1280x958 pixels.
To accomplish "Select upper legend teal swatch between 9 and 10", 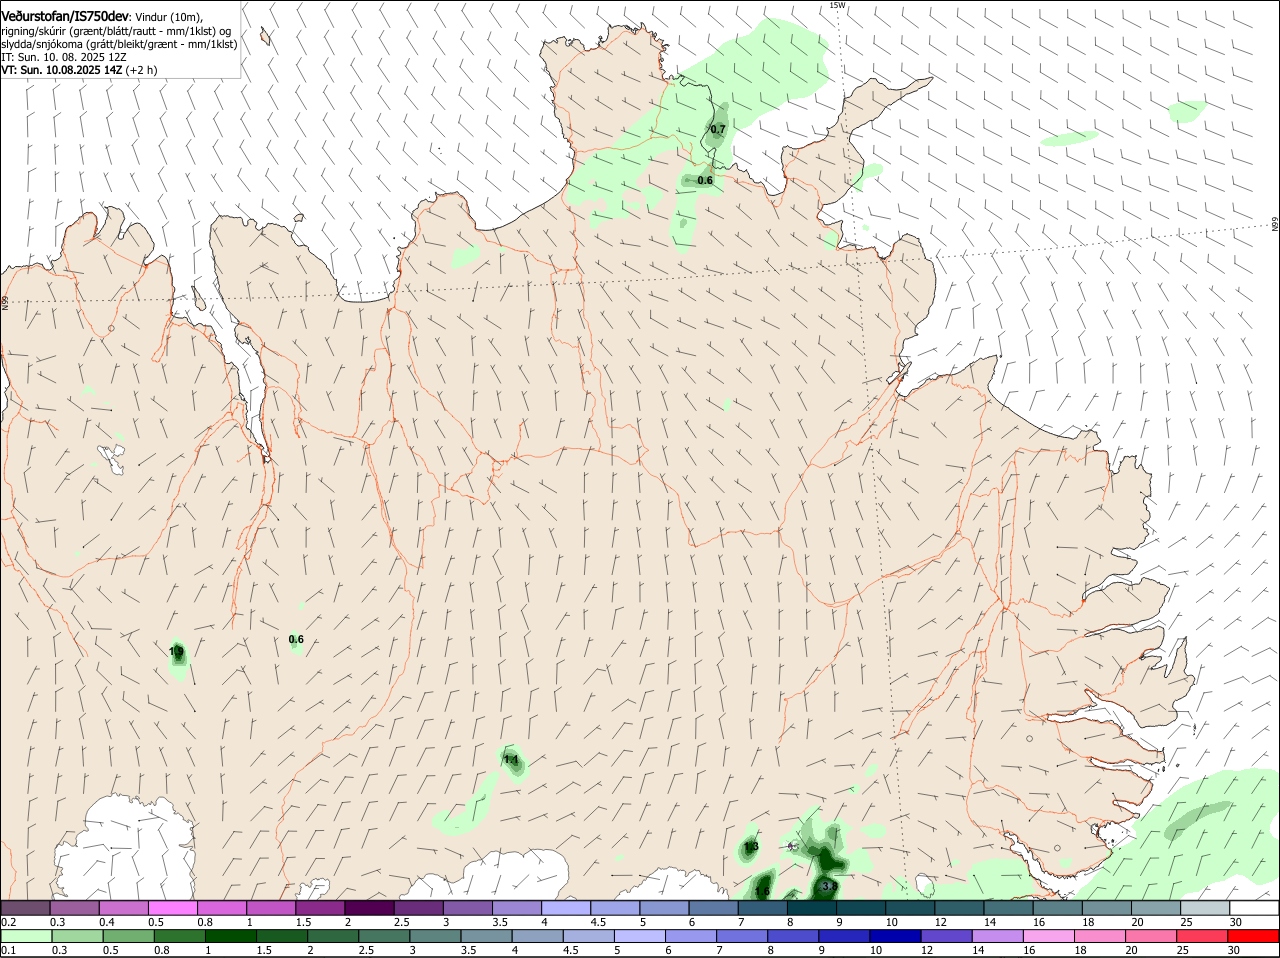I will (861, 908).
